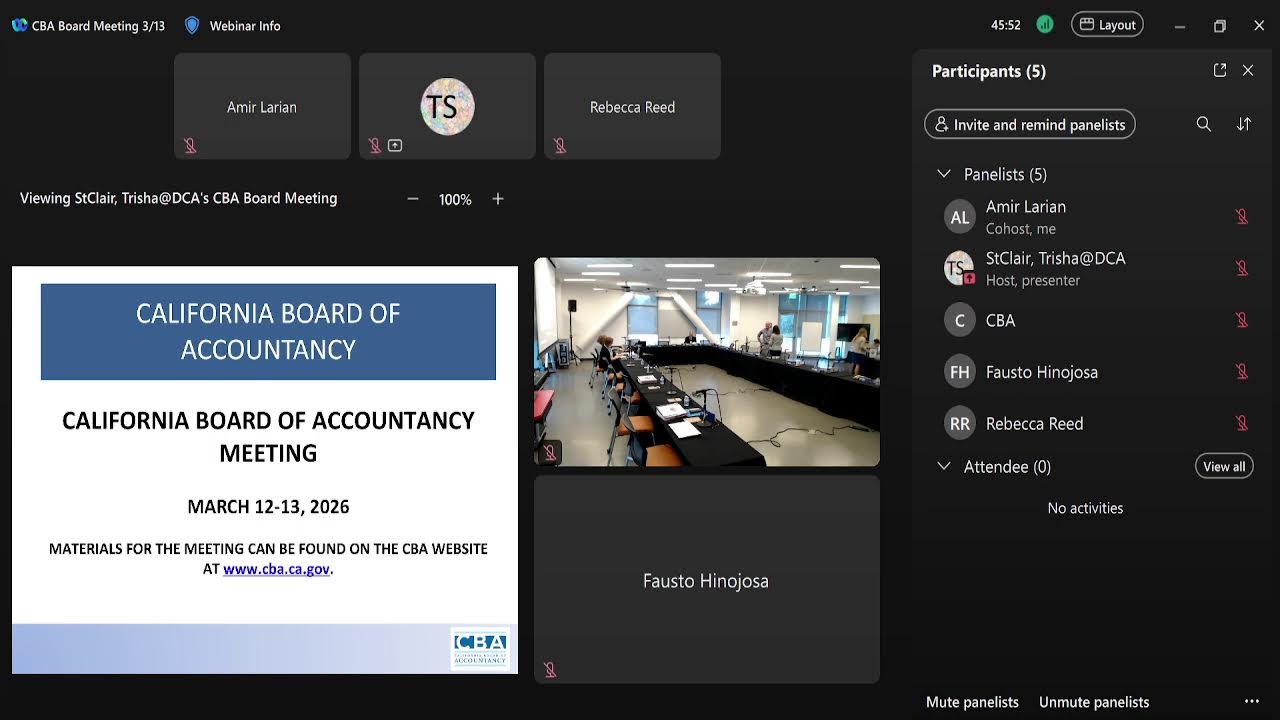The width and height of the screenshot is (1280, 720).
Task: Unmute Amir Larian in participant list
Action: click(x=1242, y=217)
